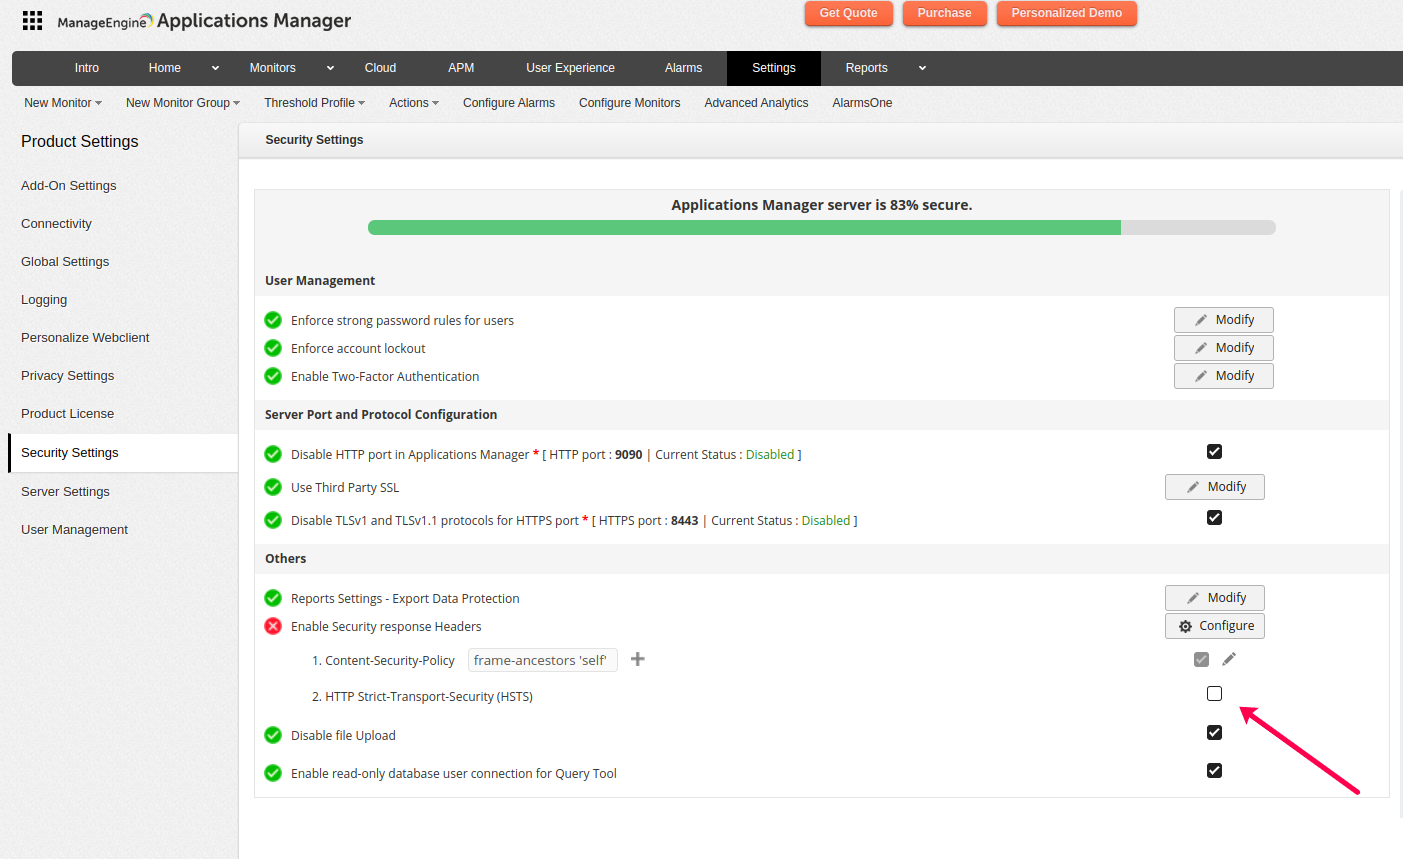The height and width of the screenshot is (859, 1403).
Task: Uncheck Disable HTTP port checkbox
Action: click(x=1214, y=452)
